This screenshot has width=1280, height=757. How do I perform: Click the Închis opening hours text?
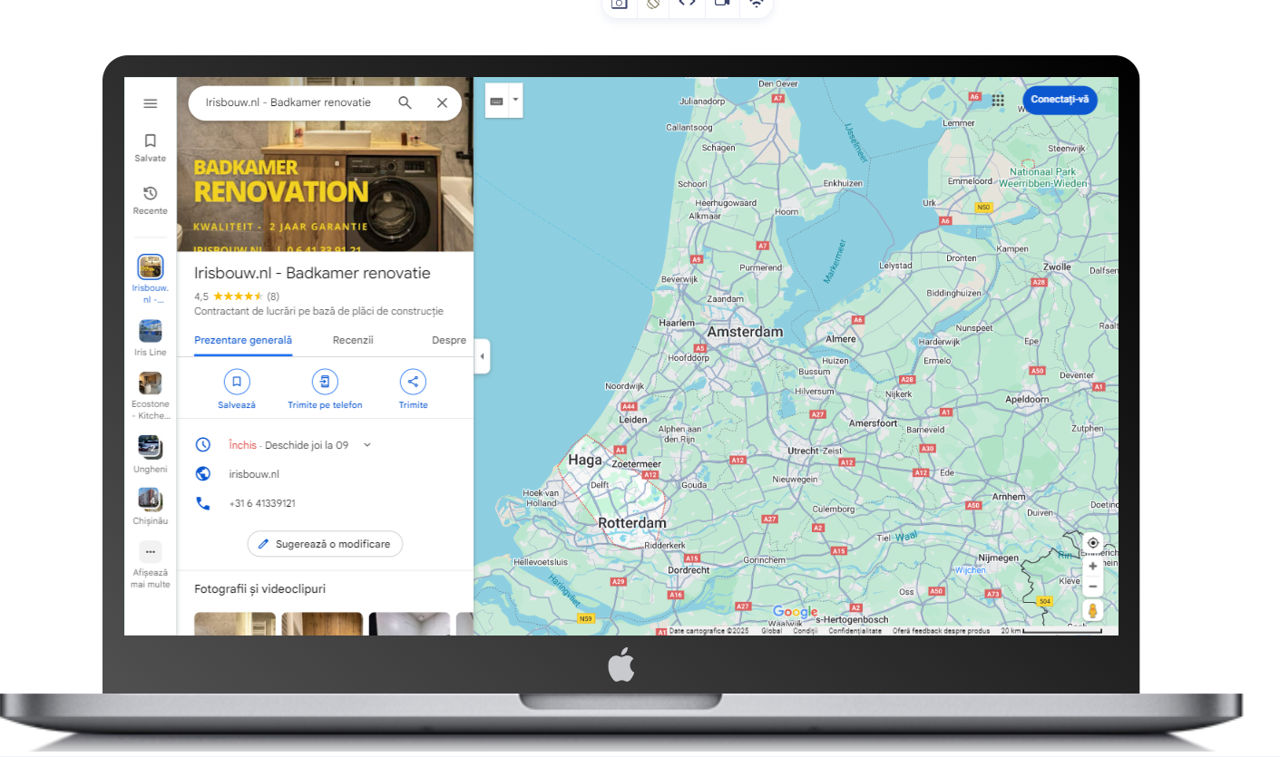pyautogui.click(x=242, y=445)
